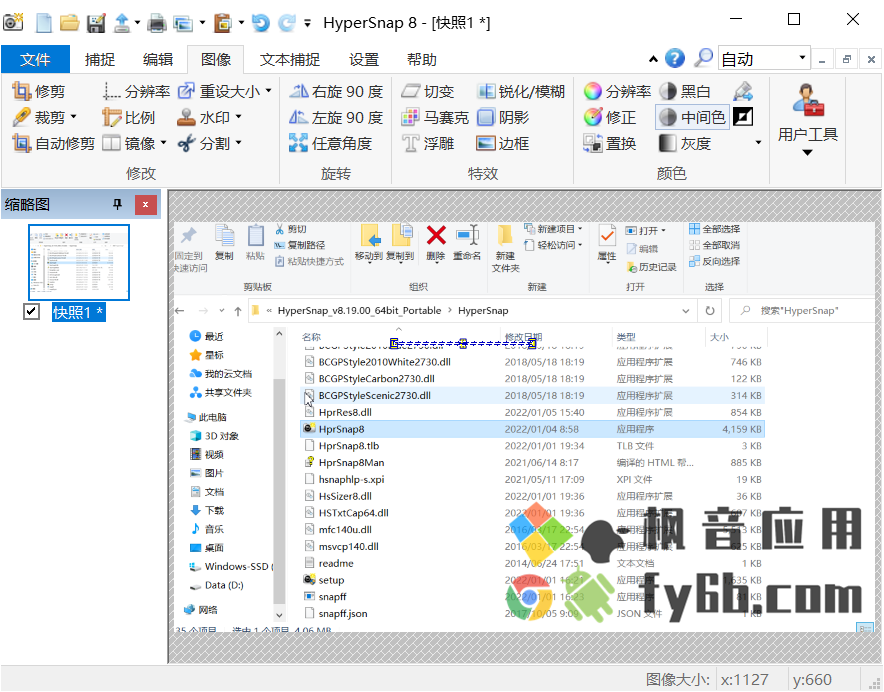Screen dimensions: 884x692
Task: Open the 锐化/模糊 sharpen blur tool
Action: [521, 91]
